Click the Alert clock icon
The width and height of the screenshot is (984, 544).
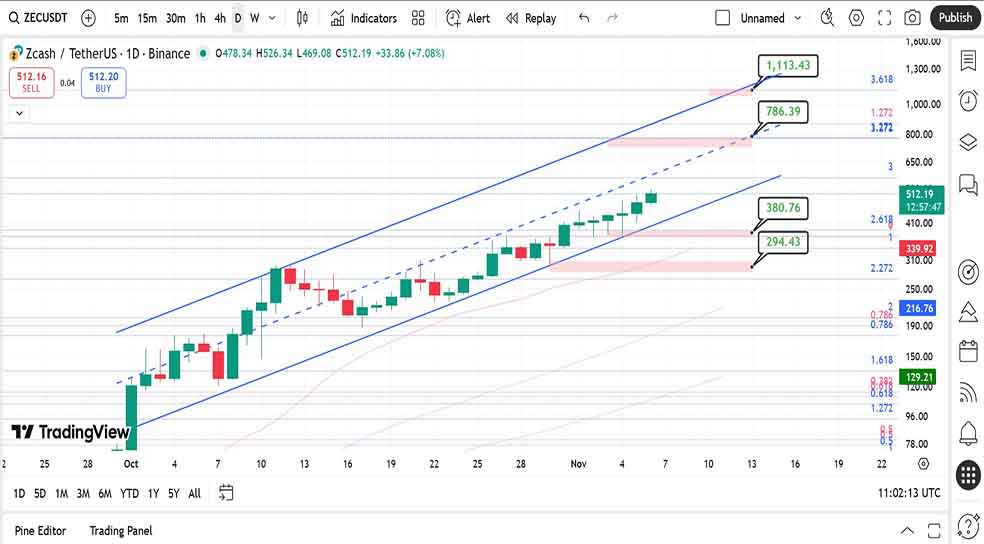tap(468, 18)
